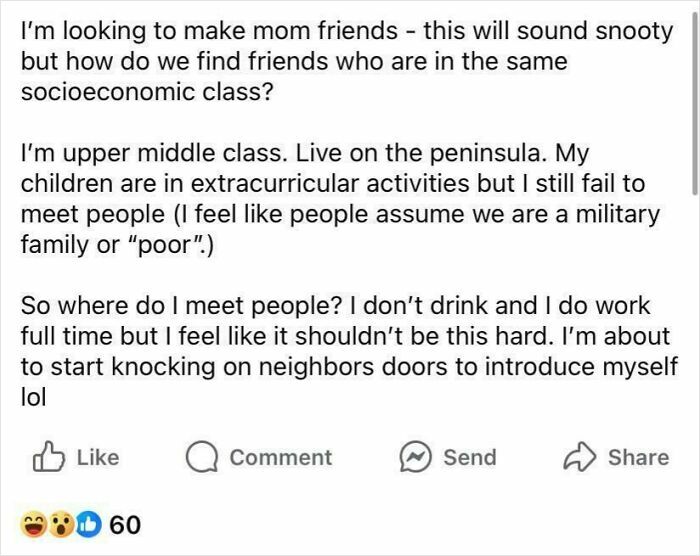This screenshot has height=556, width=700.
Task: Click the Messenger Send icon
Action: coord(415,457)
